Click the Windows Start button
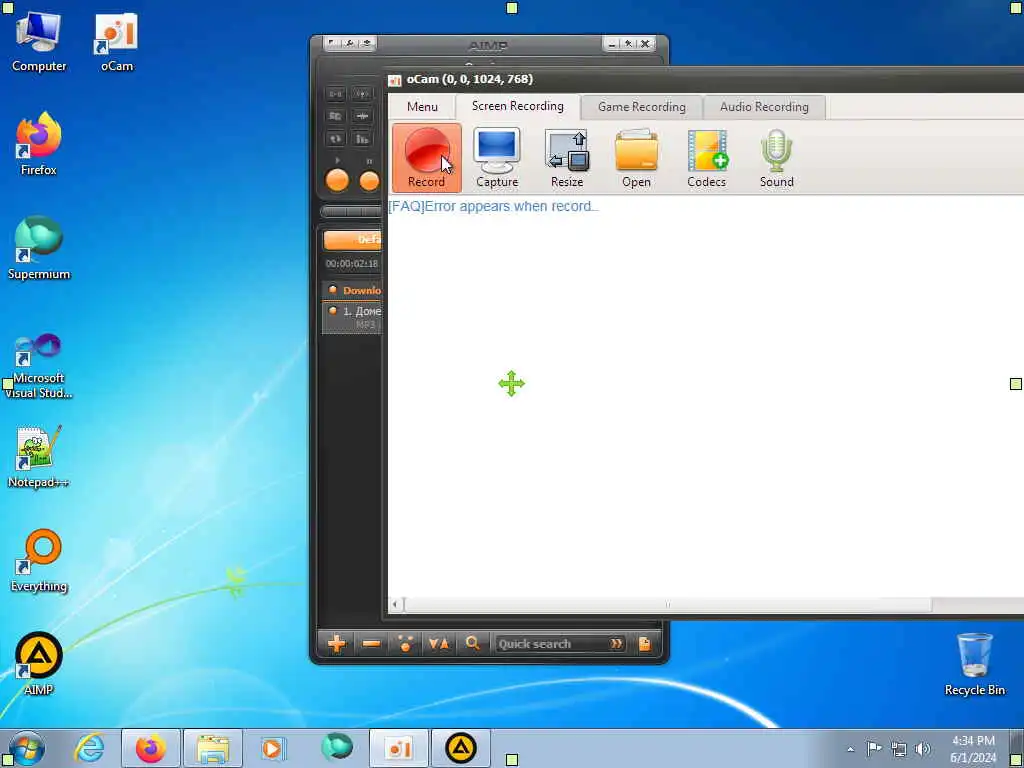 [x=26, y=748]
